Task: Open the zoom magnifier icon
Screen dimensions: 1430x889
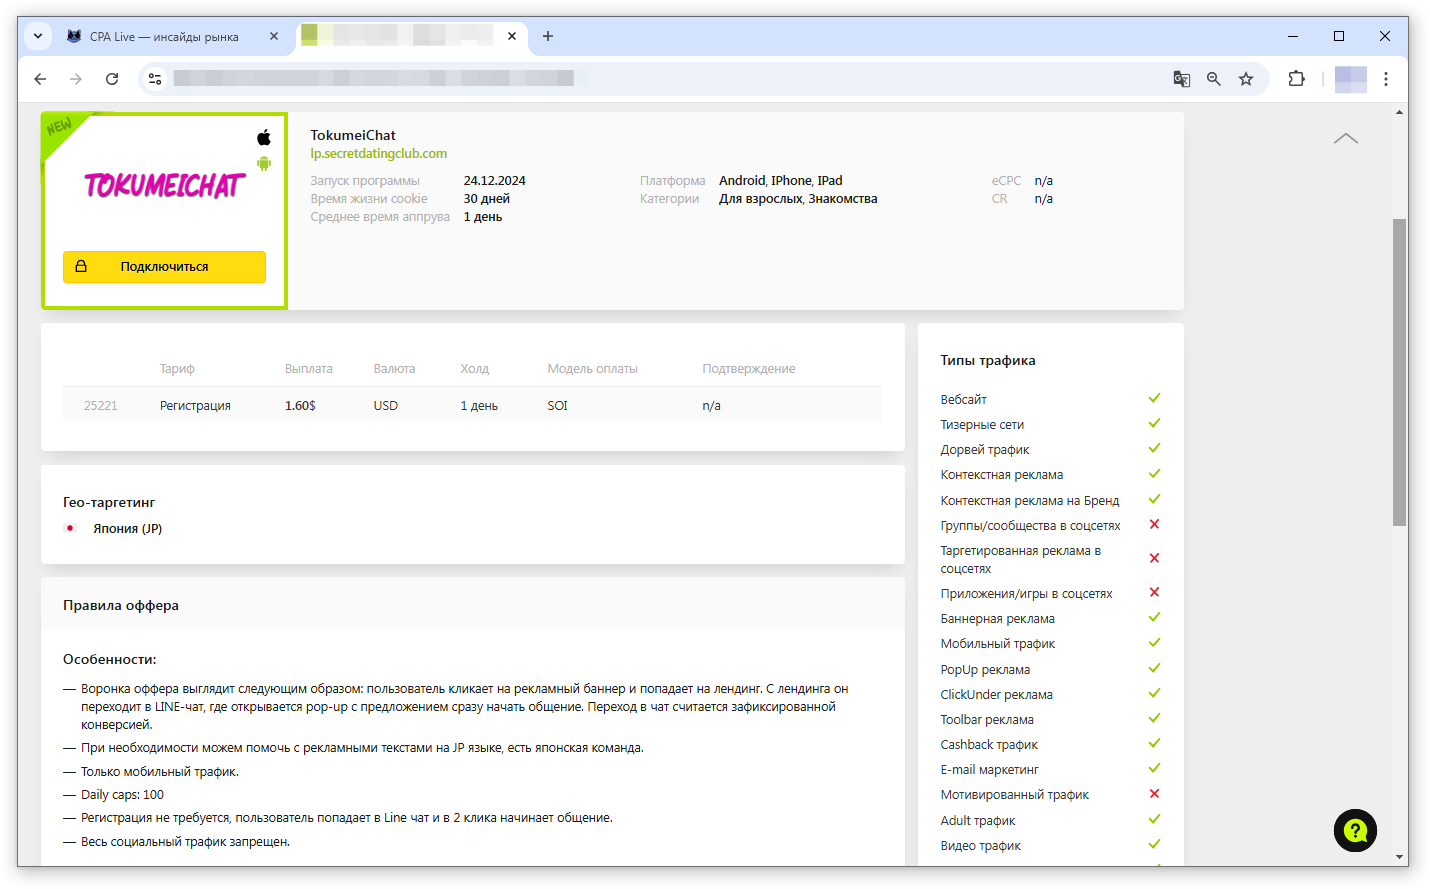Action: 1213,79
